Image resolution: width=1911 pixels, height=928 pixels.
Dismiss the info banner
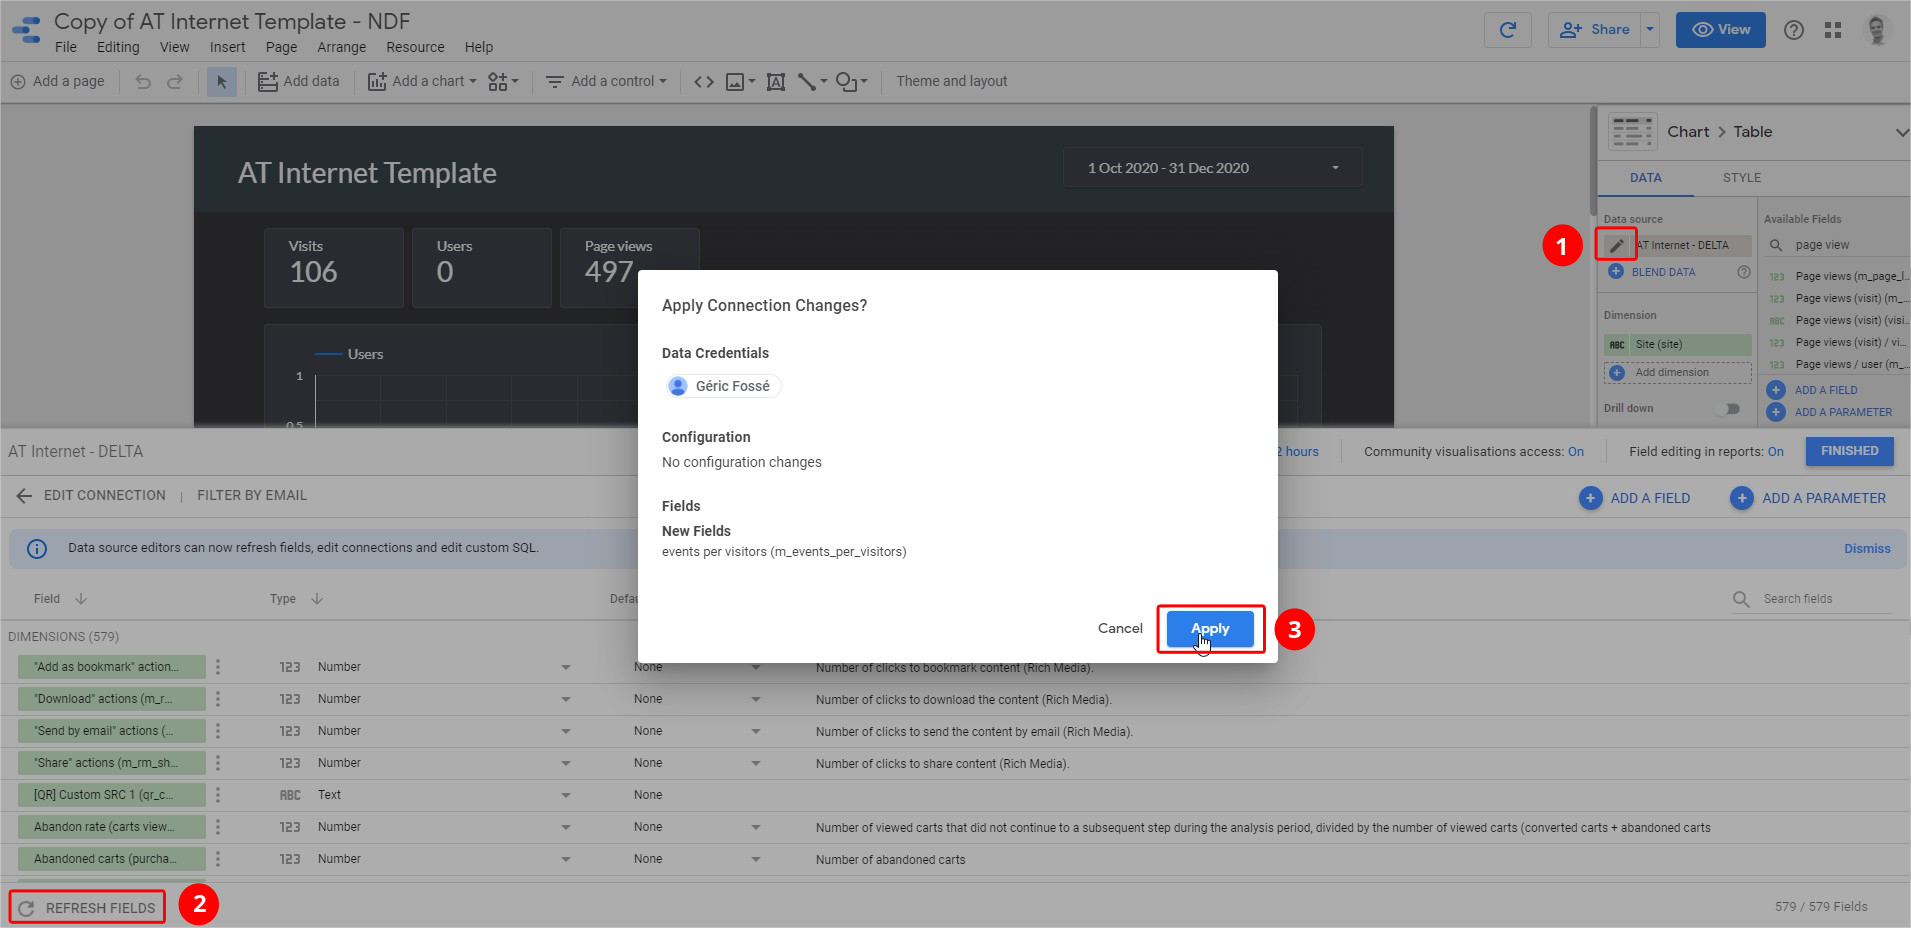[1867, 548]
